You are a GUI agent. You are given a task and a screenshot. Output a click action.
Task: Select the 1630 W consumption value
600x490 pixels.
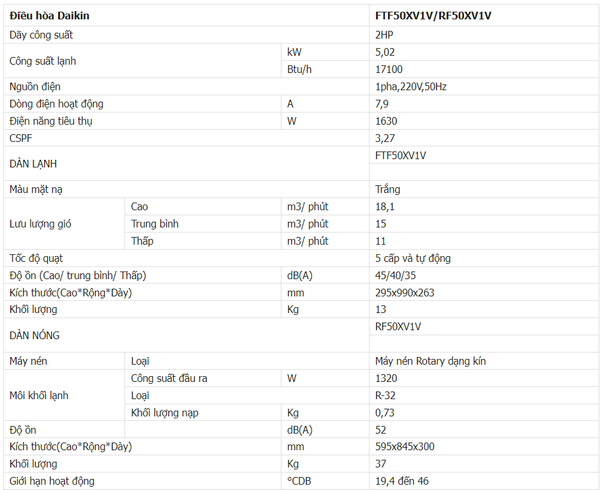[386, 121]
